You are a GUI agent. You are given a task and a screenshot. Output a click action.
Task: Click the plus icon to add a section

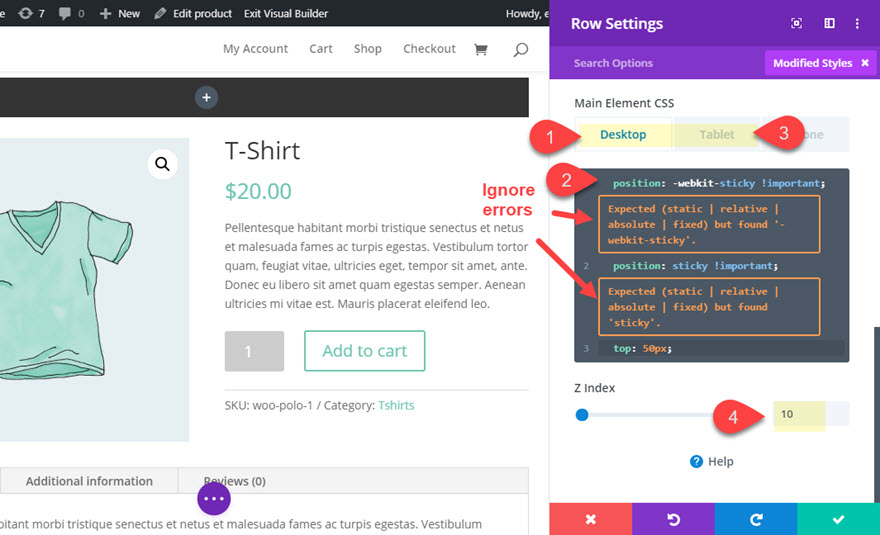pos(206,97)
